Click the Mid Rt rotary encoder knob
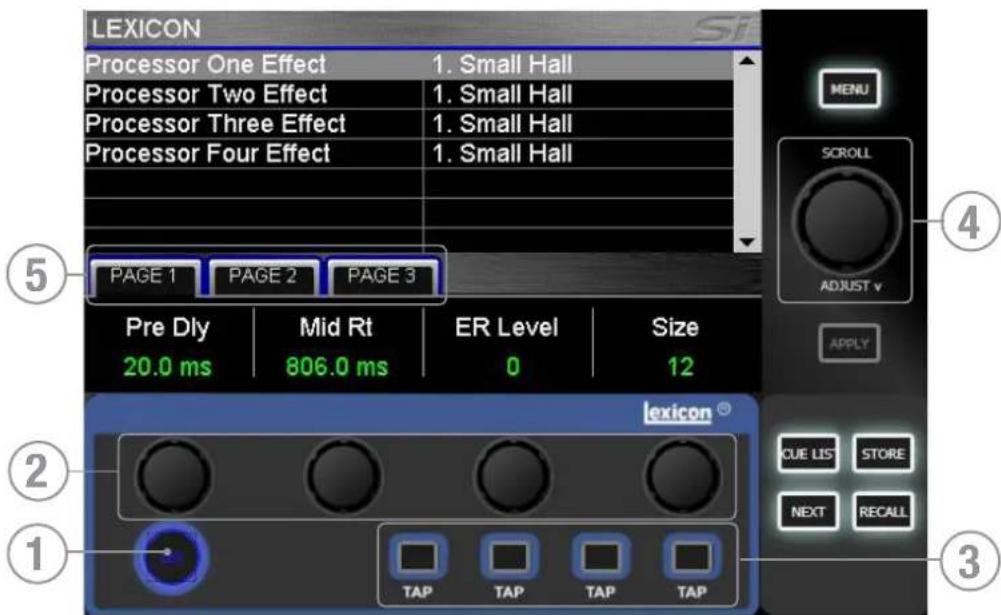 tap(343, 476)
